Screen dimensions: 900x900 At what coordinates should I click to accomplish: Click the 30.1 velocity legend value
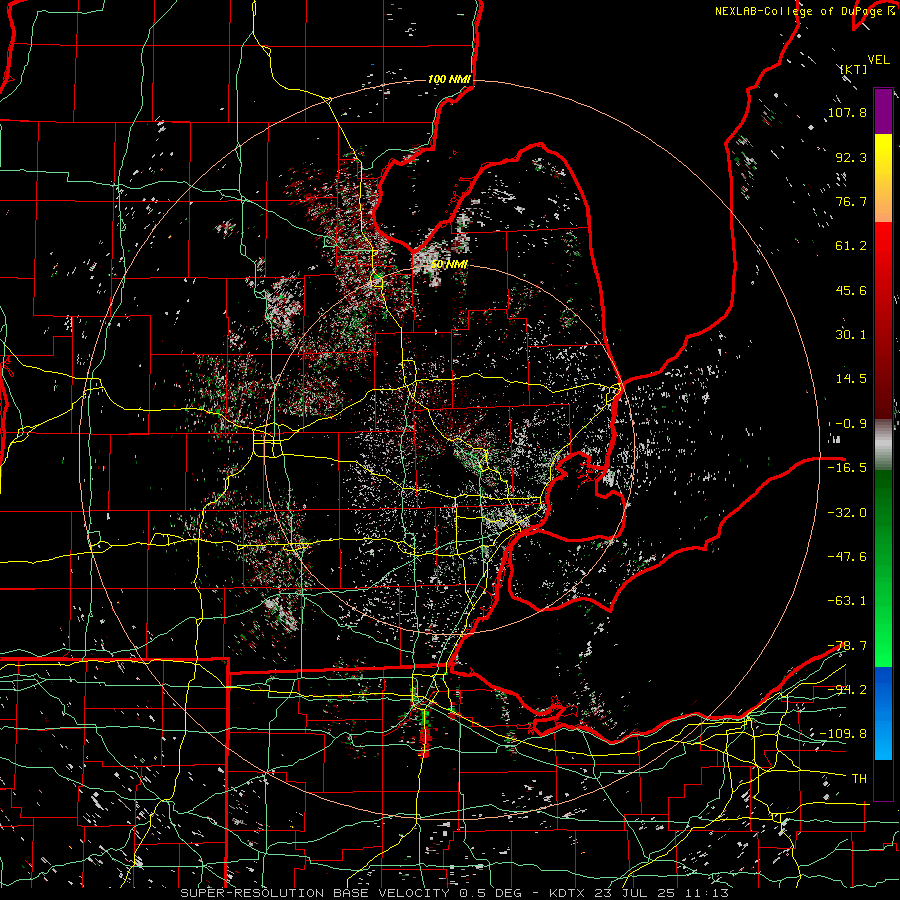pyautogui.click(x=851, y=335)
